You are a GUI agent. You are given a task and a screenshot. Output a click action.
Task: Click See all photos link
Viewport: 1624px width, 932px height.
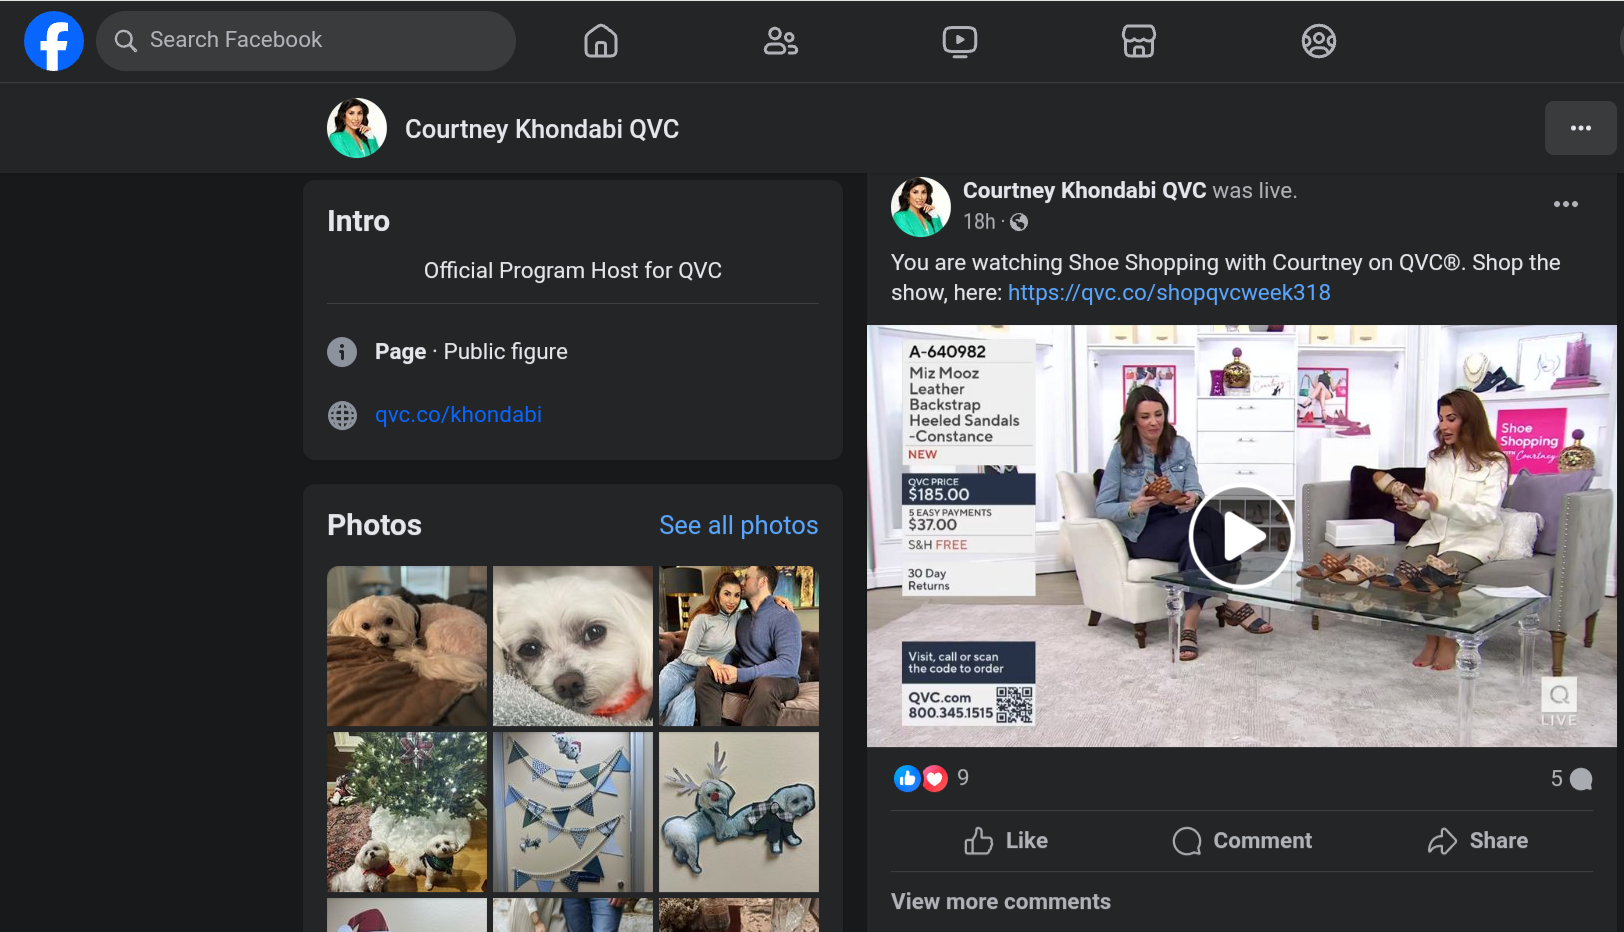click(738, 525)
